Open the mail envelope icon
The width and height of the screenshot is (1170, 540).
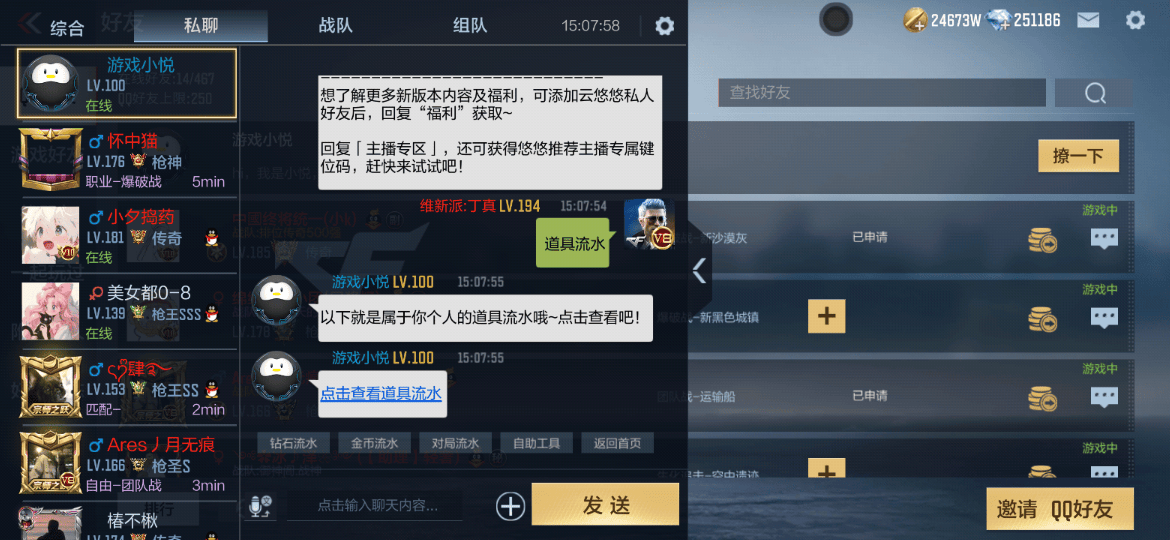point(1088,20)
